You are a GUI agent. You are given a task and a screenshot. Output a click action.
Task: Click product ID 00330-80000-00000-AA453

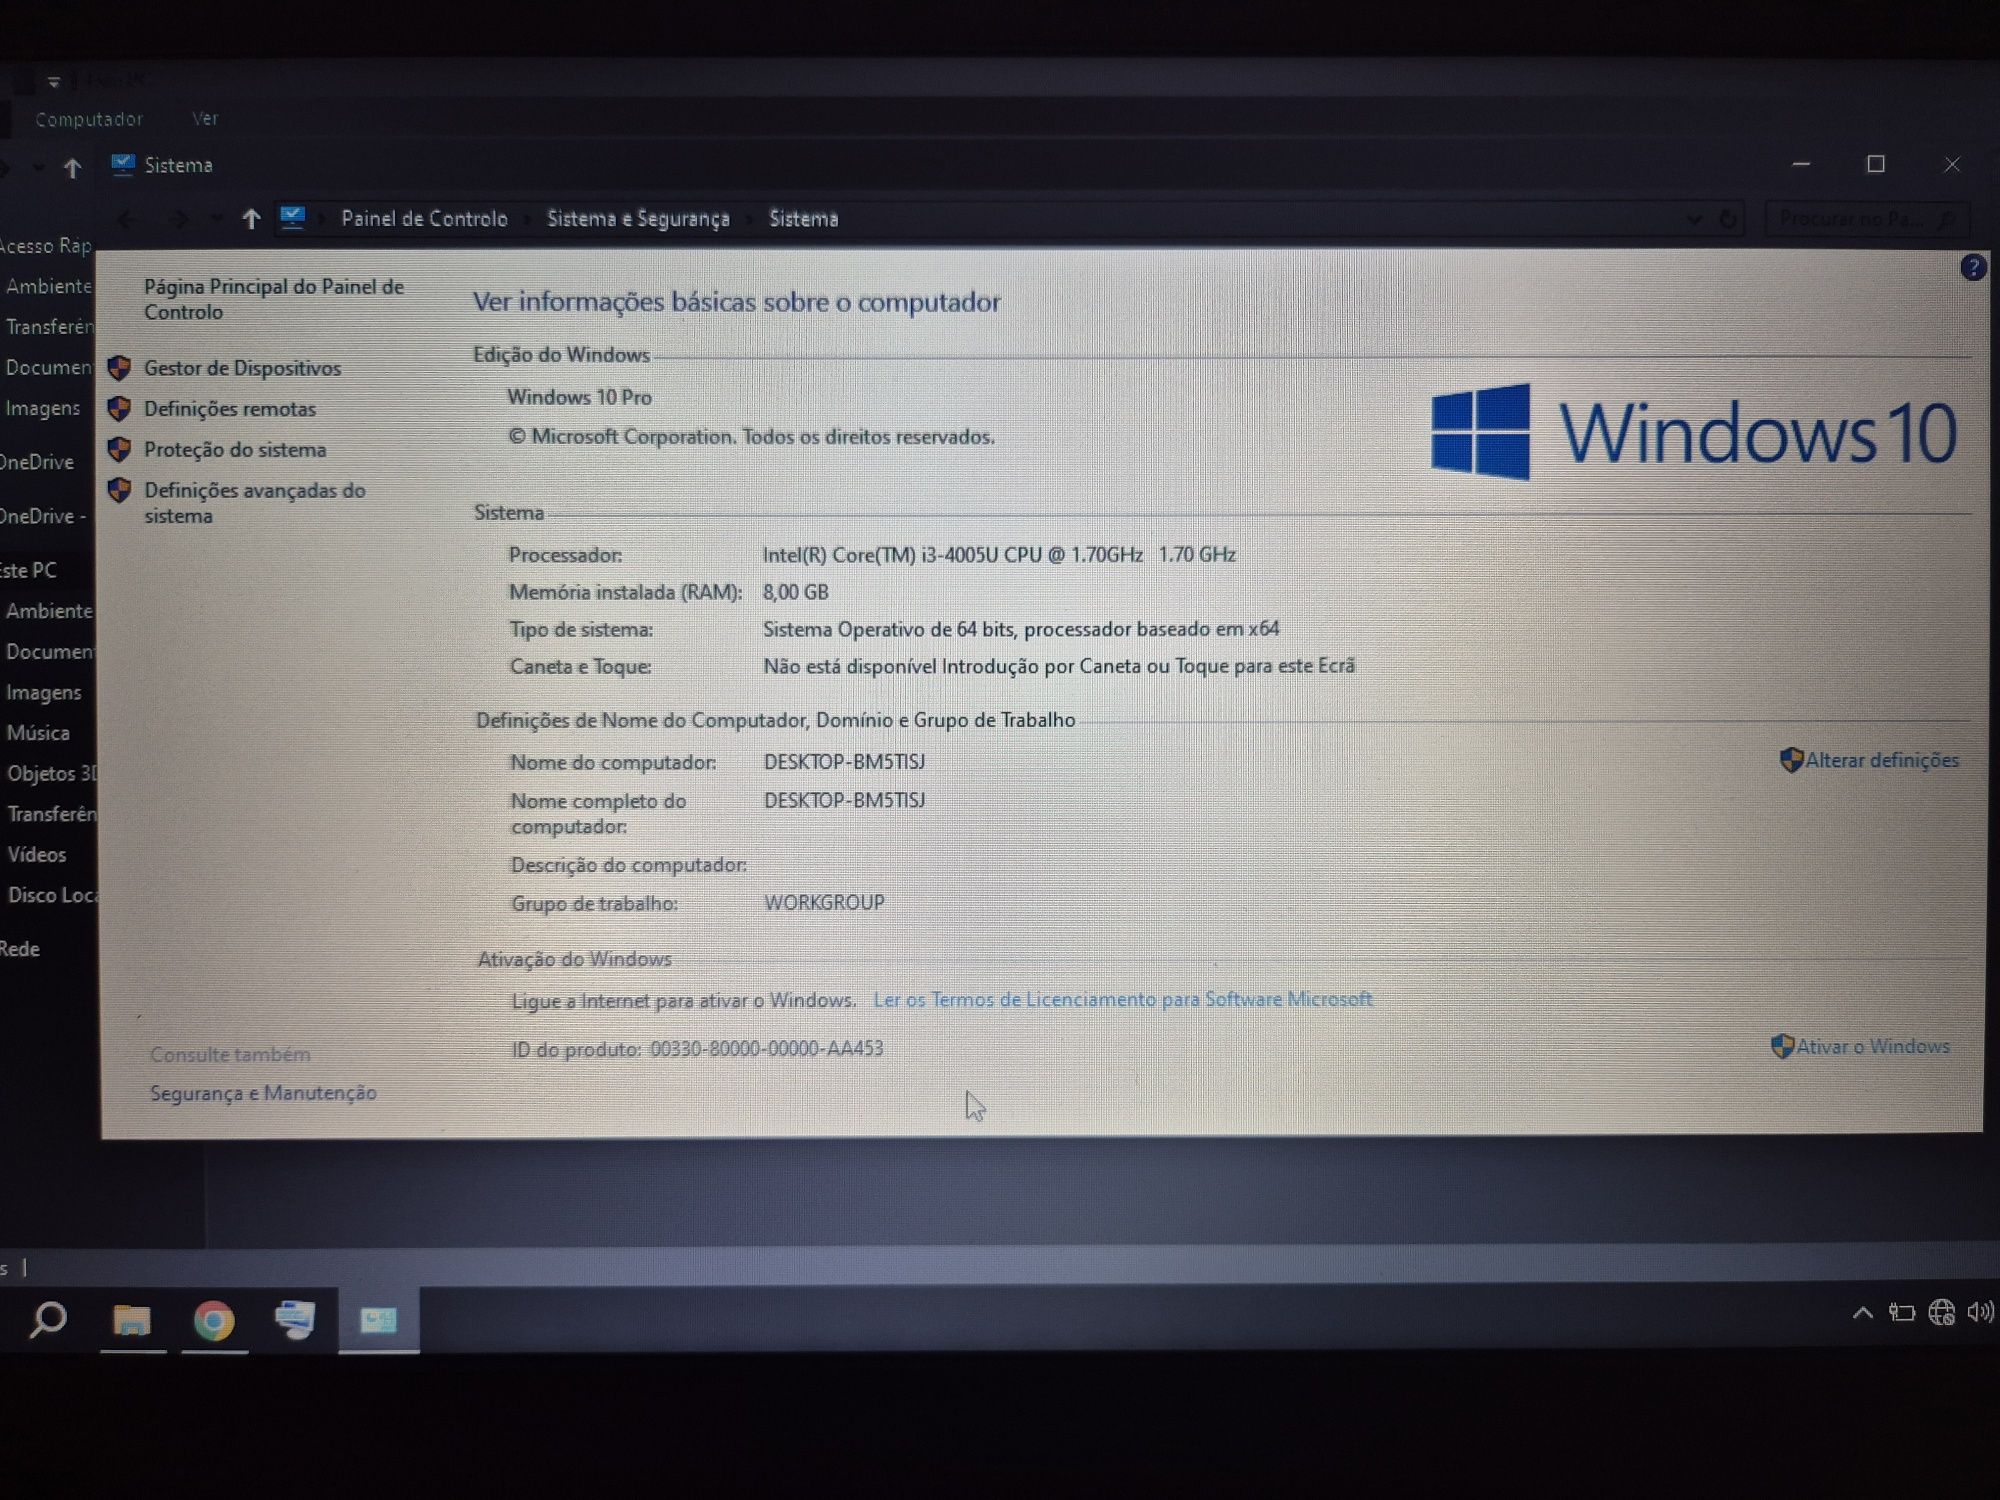point(766,1049)
